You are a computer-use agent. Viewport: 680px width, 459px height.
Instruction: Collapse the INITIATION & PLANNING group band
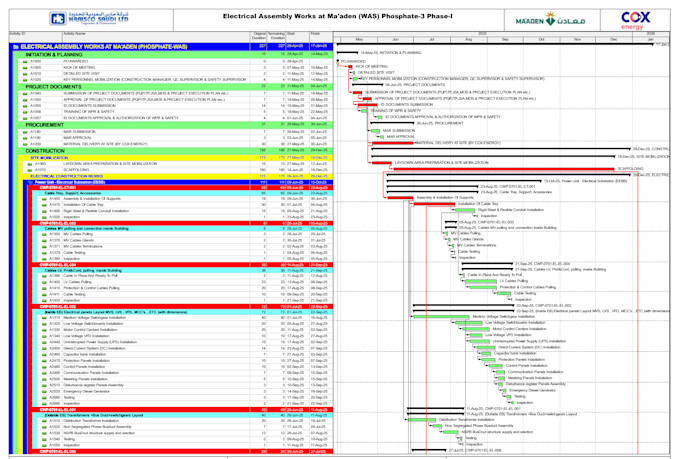point(171,55)
